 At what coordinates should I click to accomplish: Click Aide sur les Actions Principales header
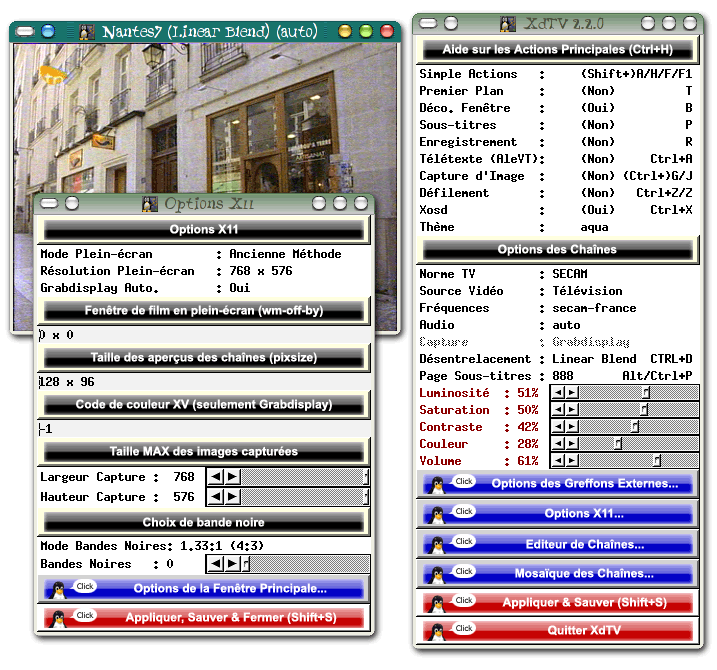point(557,50)
